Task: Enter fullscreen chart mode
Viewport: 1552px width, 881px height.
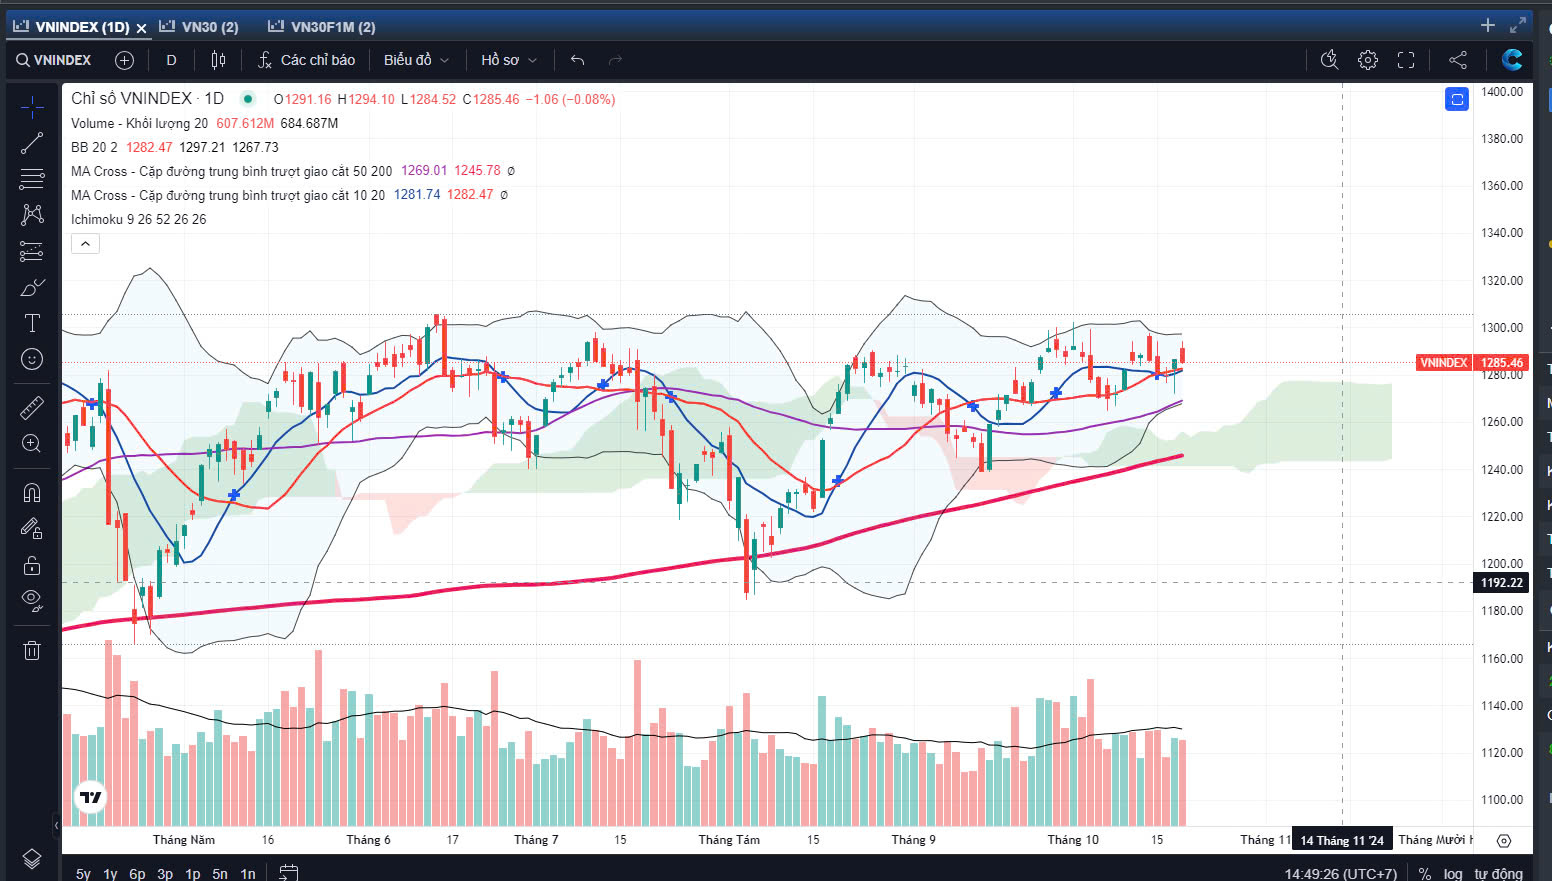Action: pos(1406,60)
